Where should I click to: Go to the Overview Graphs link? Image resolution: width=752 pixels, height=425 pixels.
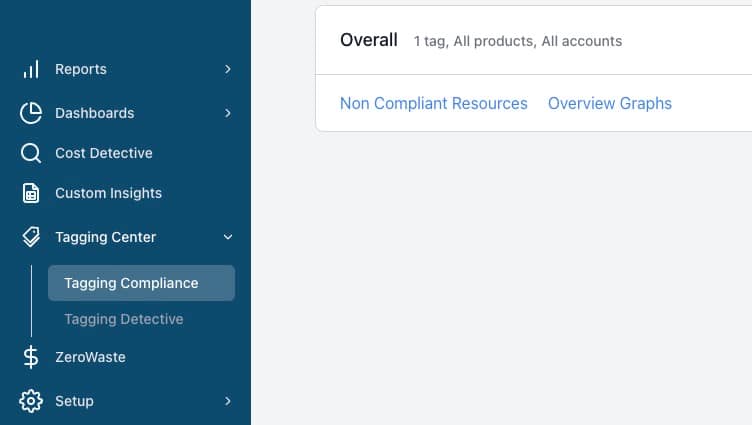click(x=610, y=104)
